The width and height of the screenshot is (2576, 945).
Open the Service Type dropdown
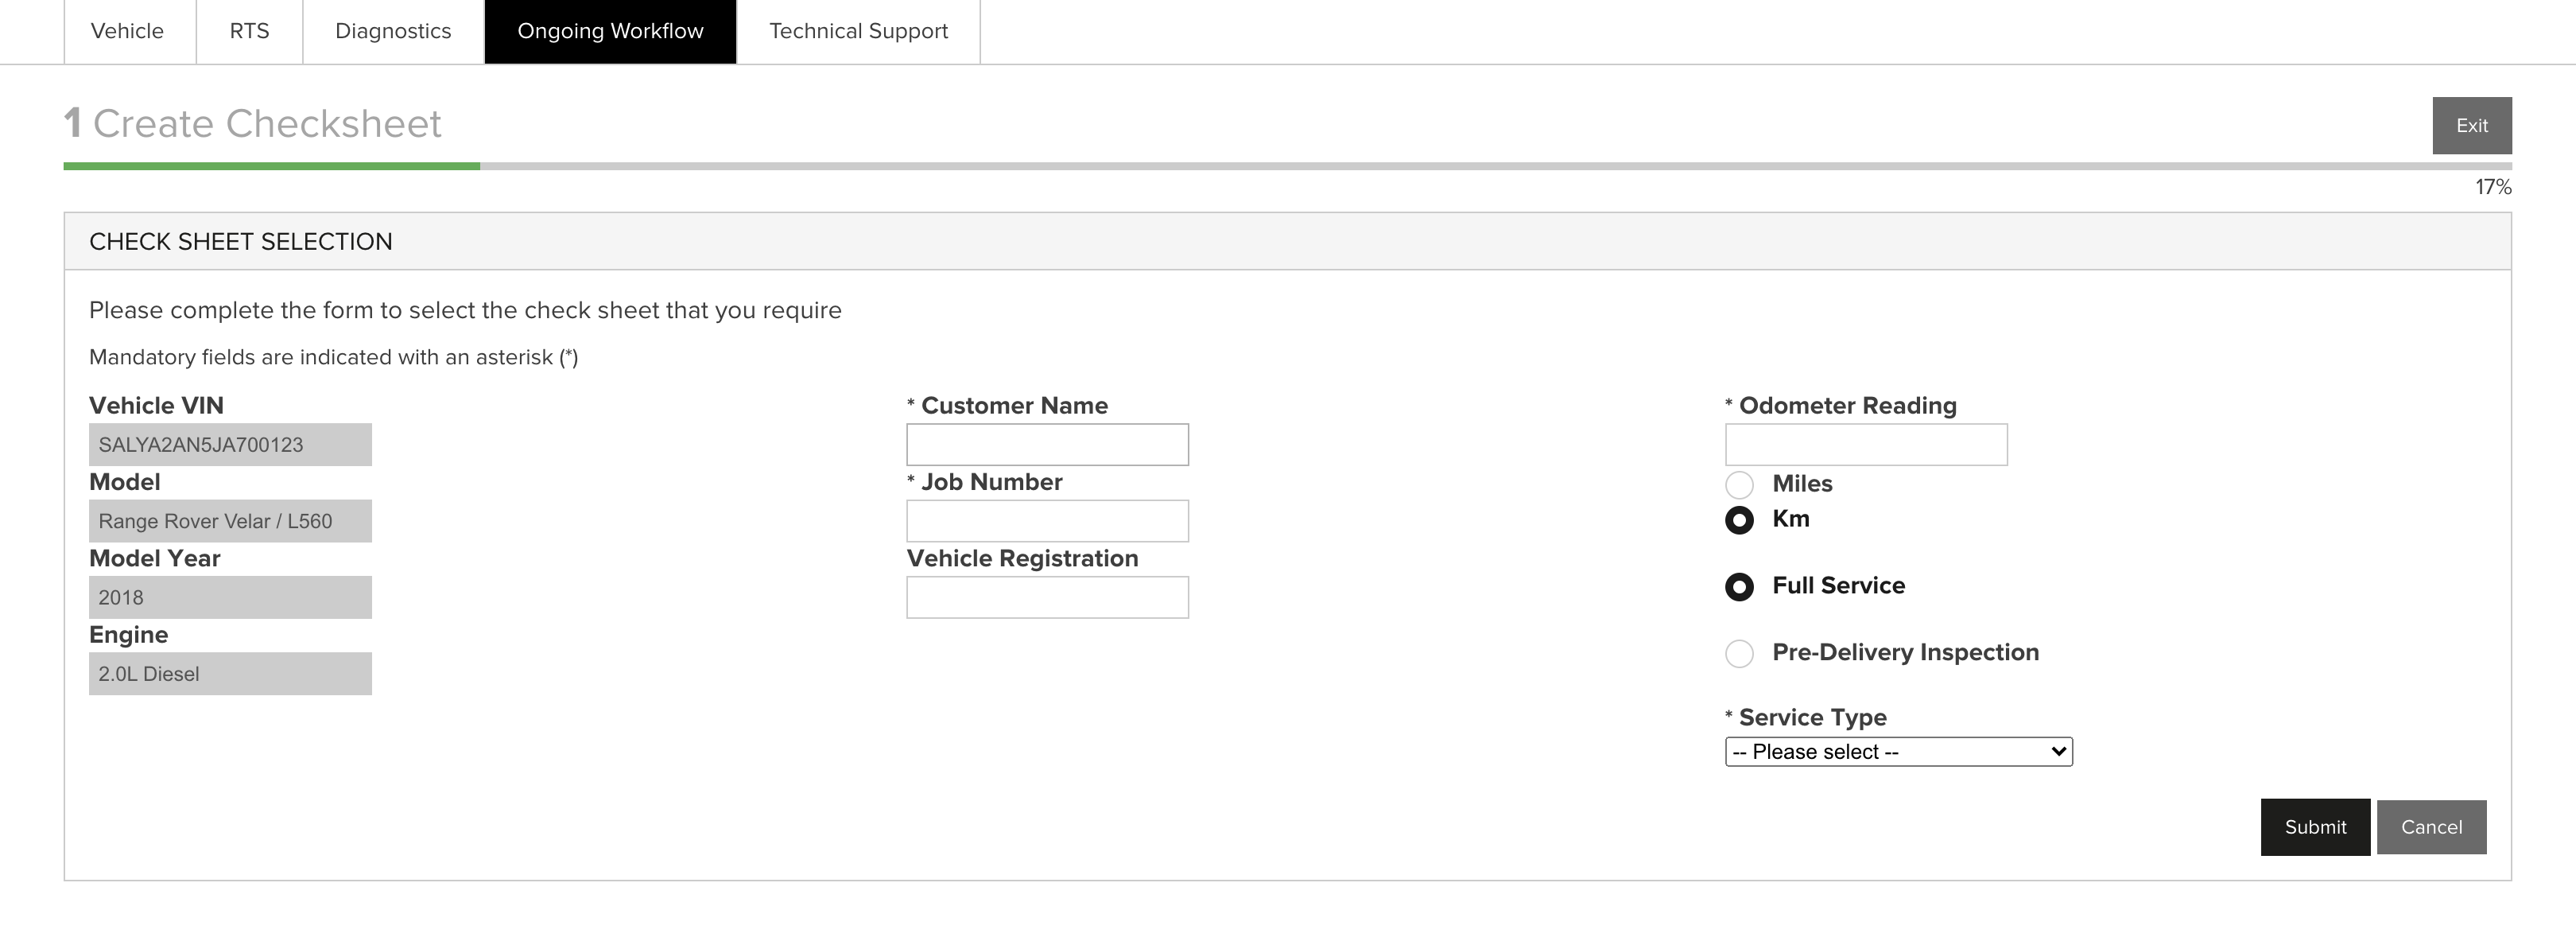tap(1898, 752)
